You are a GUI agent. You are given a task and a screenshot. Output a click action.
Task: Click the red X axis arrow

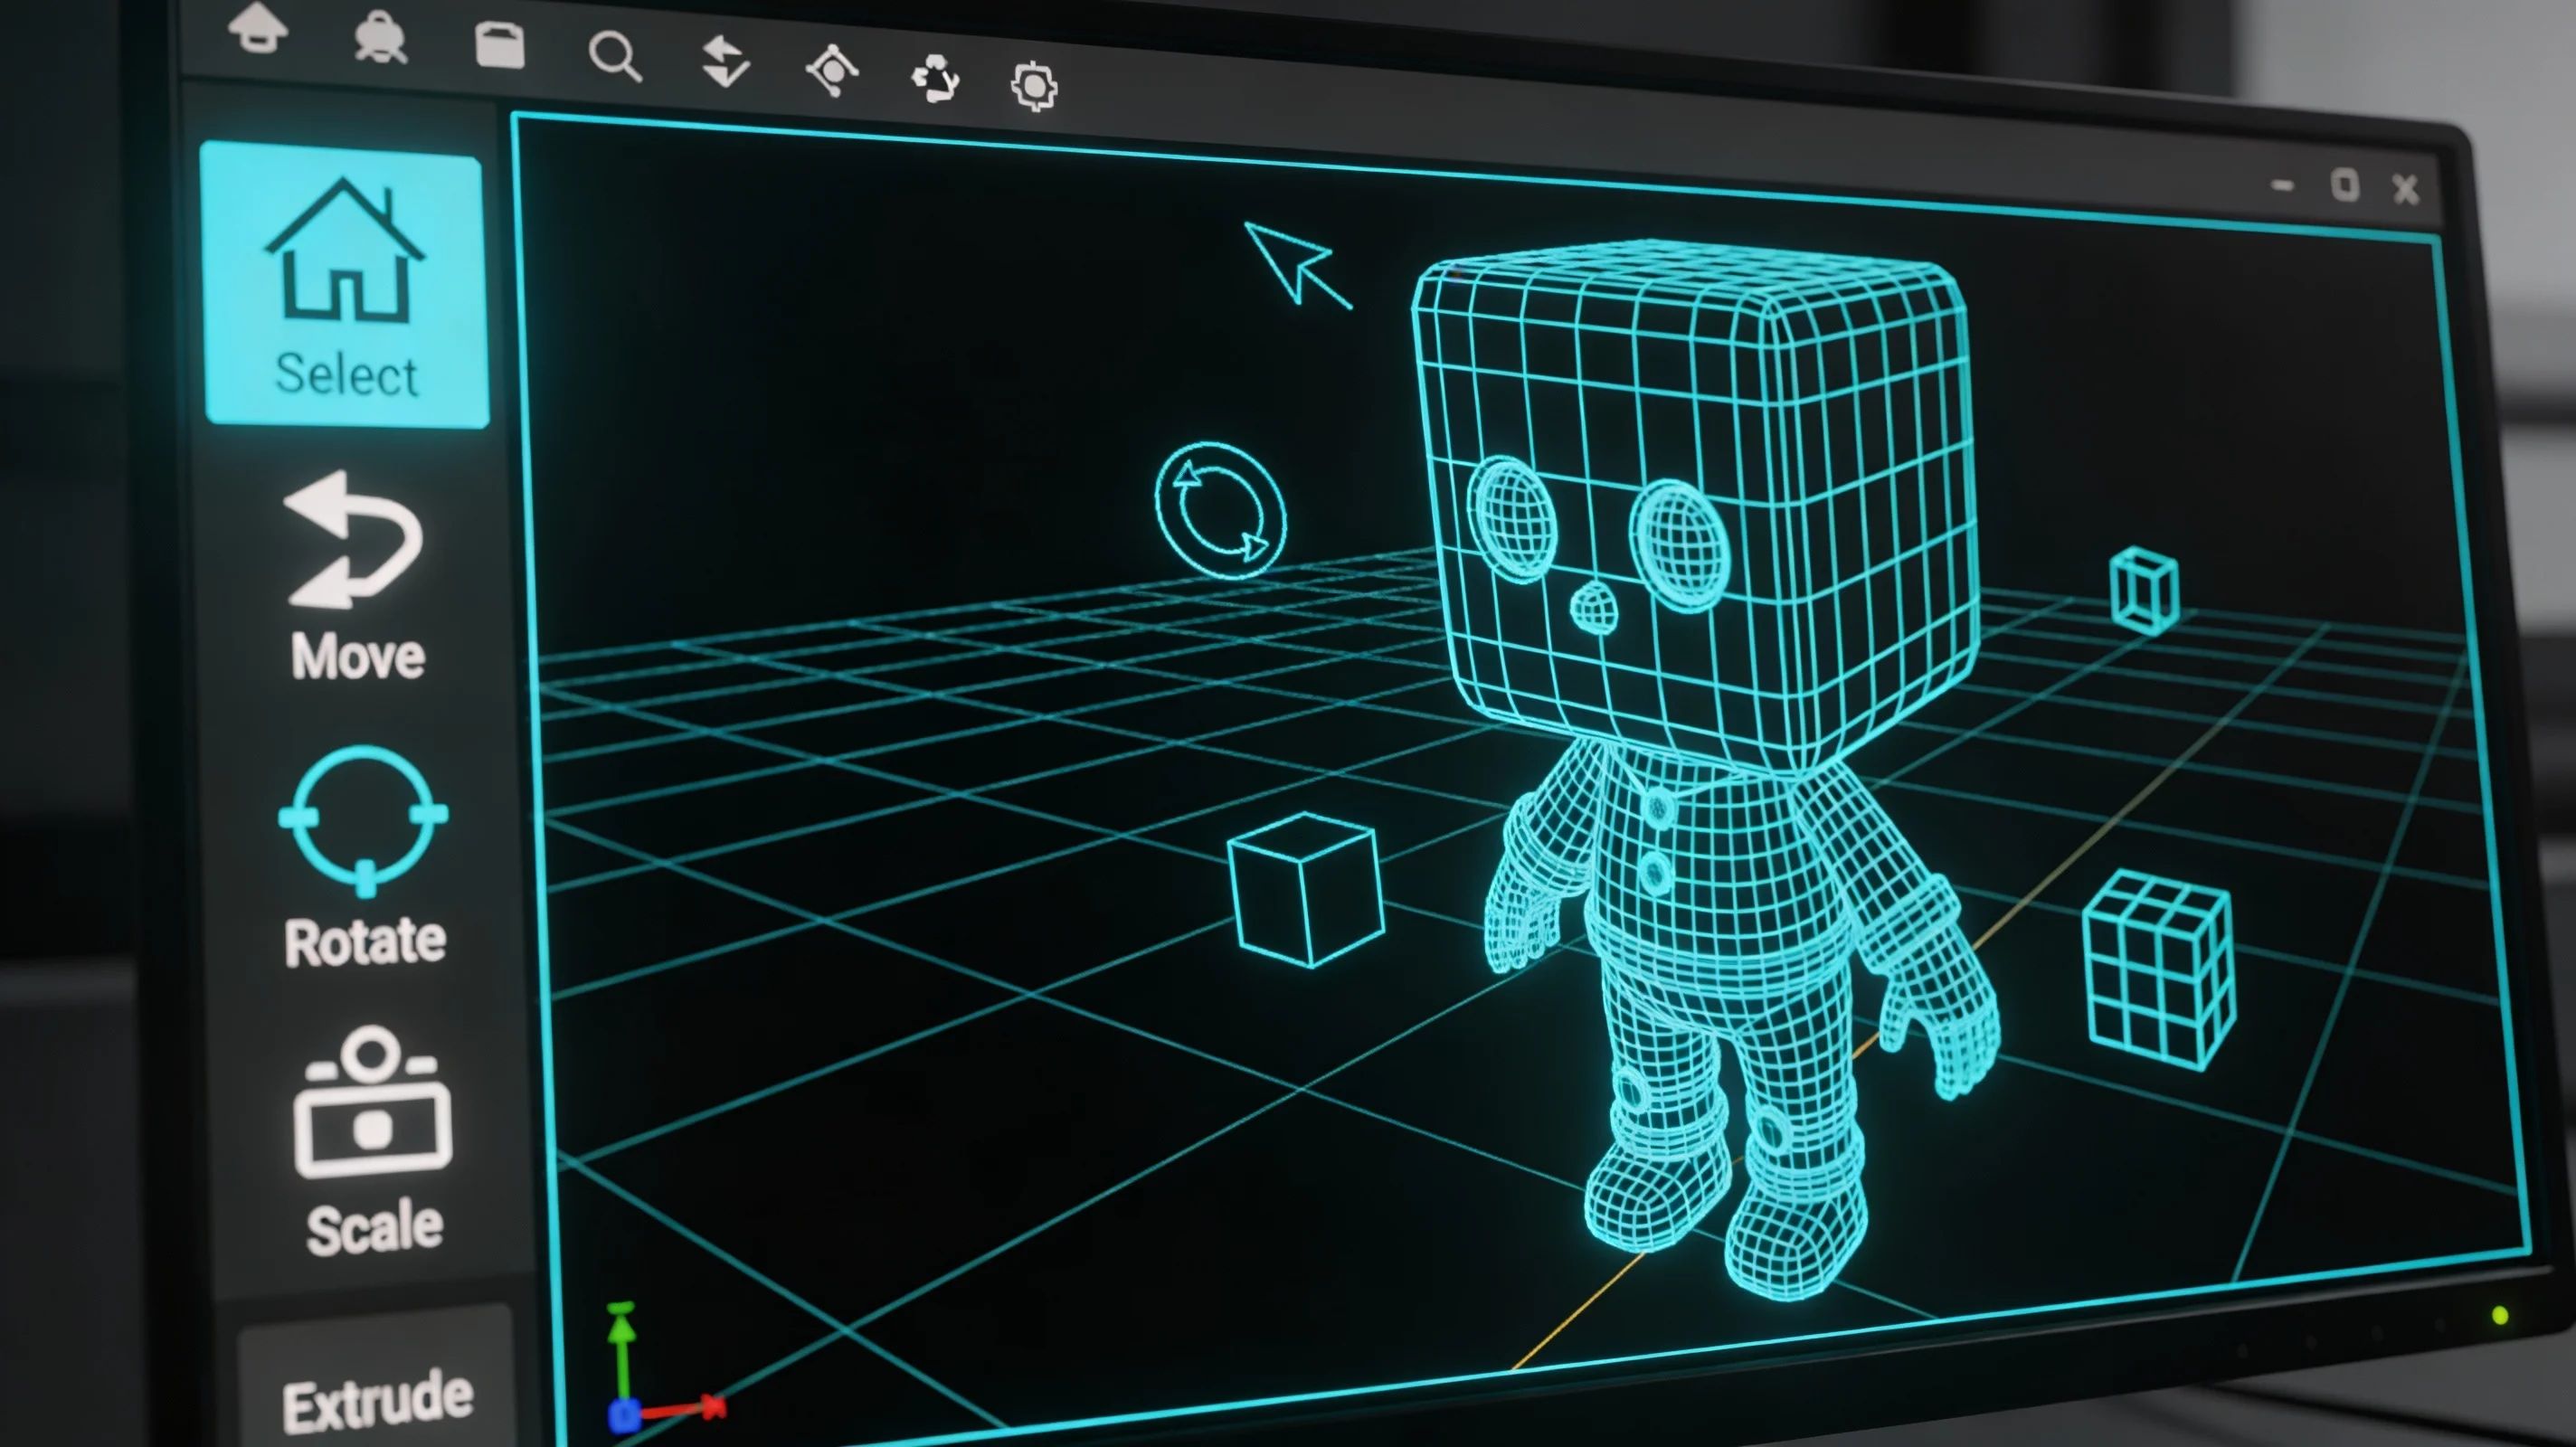(x=683, y=1410)
